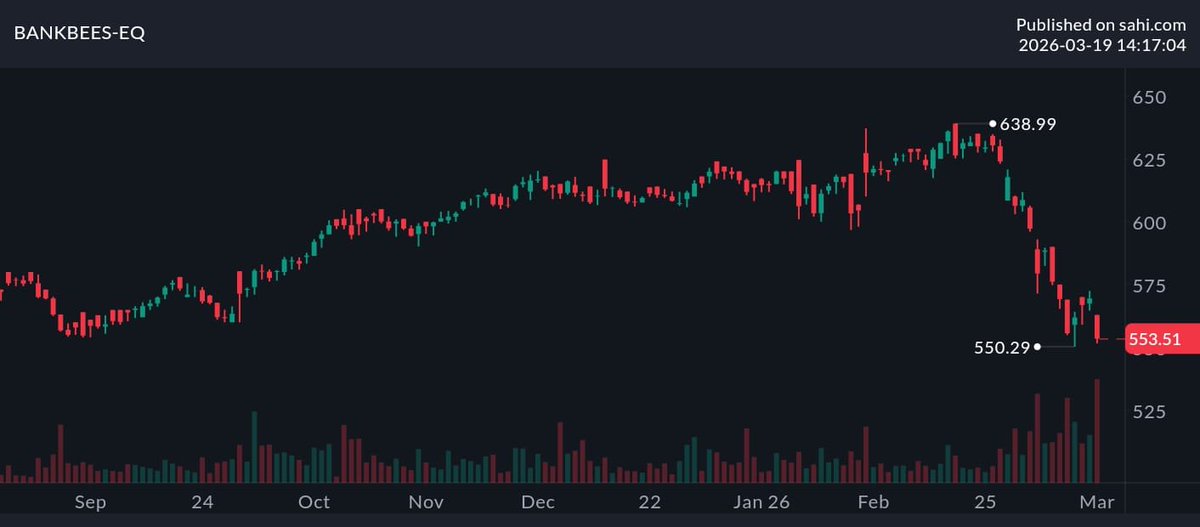
Task: Click the Sep date axis label
Action: pyautogui.click(x=89, y=501)
